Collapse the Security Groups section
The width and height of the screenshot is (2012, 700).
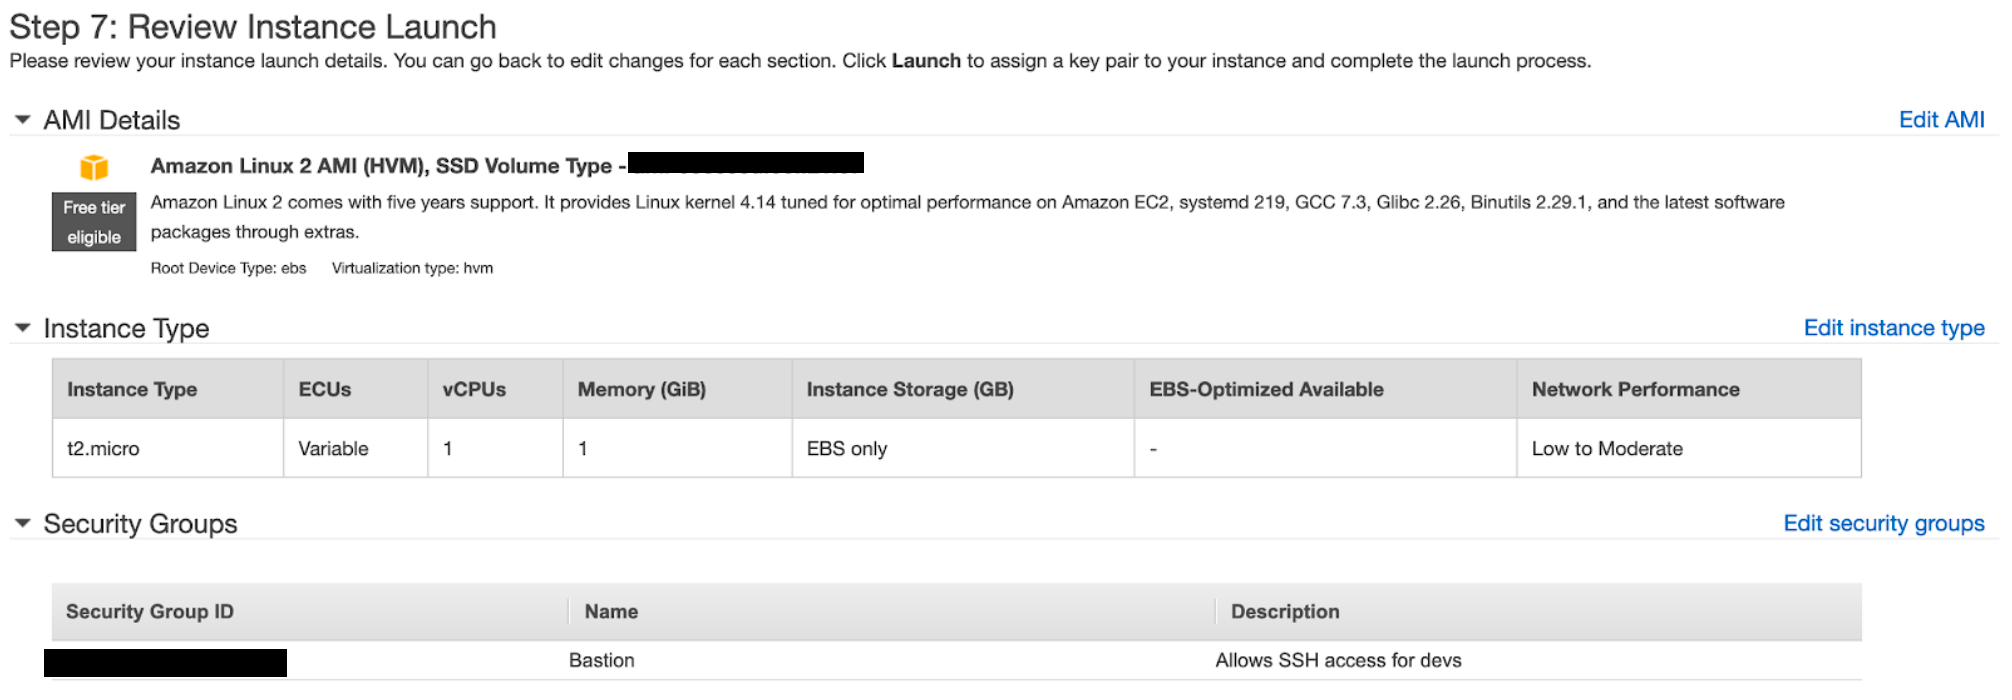pyautogui.click(x=23, y=523)
